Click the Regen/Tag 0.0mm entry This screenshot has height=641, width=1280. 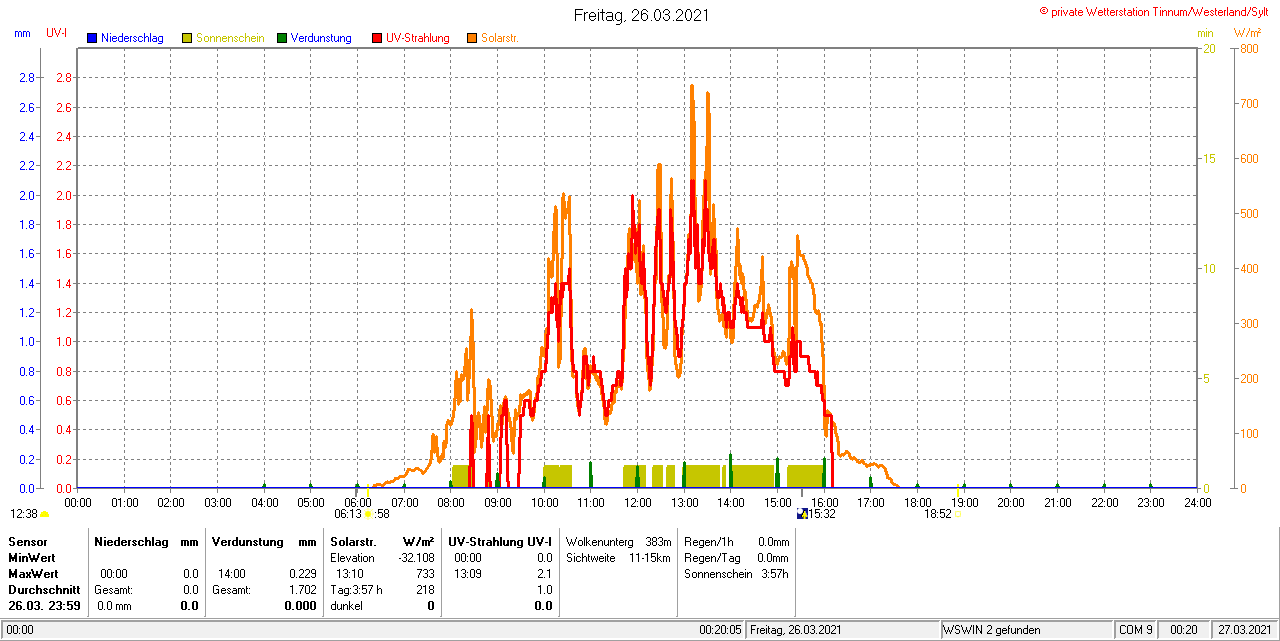pyautogui.click(x=737, y=558)
